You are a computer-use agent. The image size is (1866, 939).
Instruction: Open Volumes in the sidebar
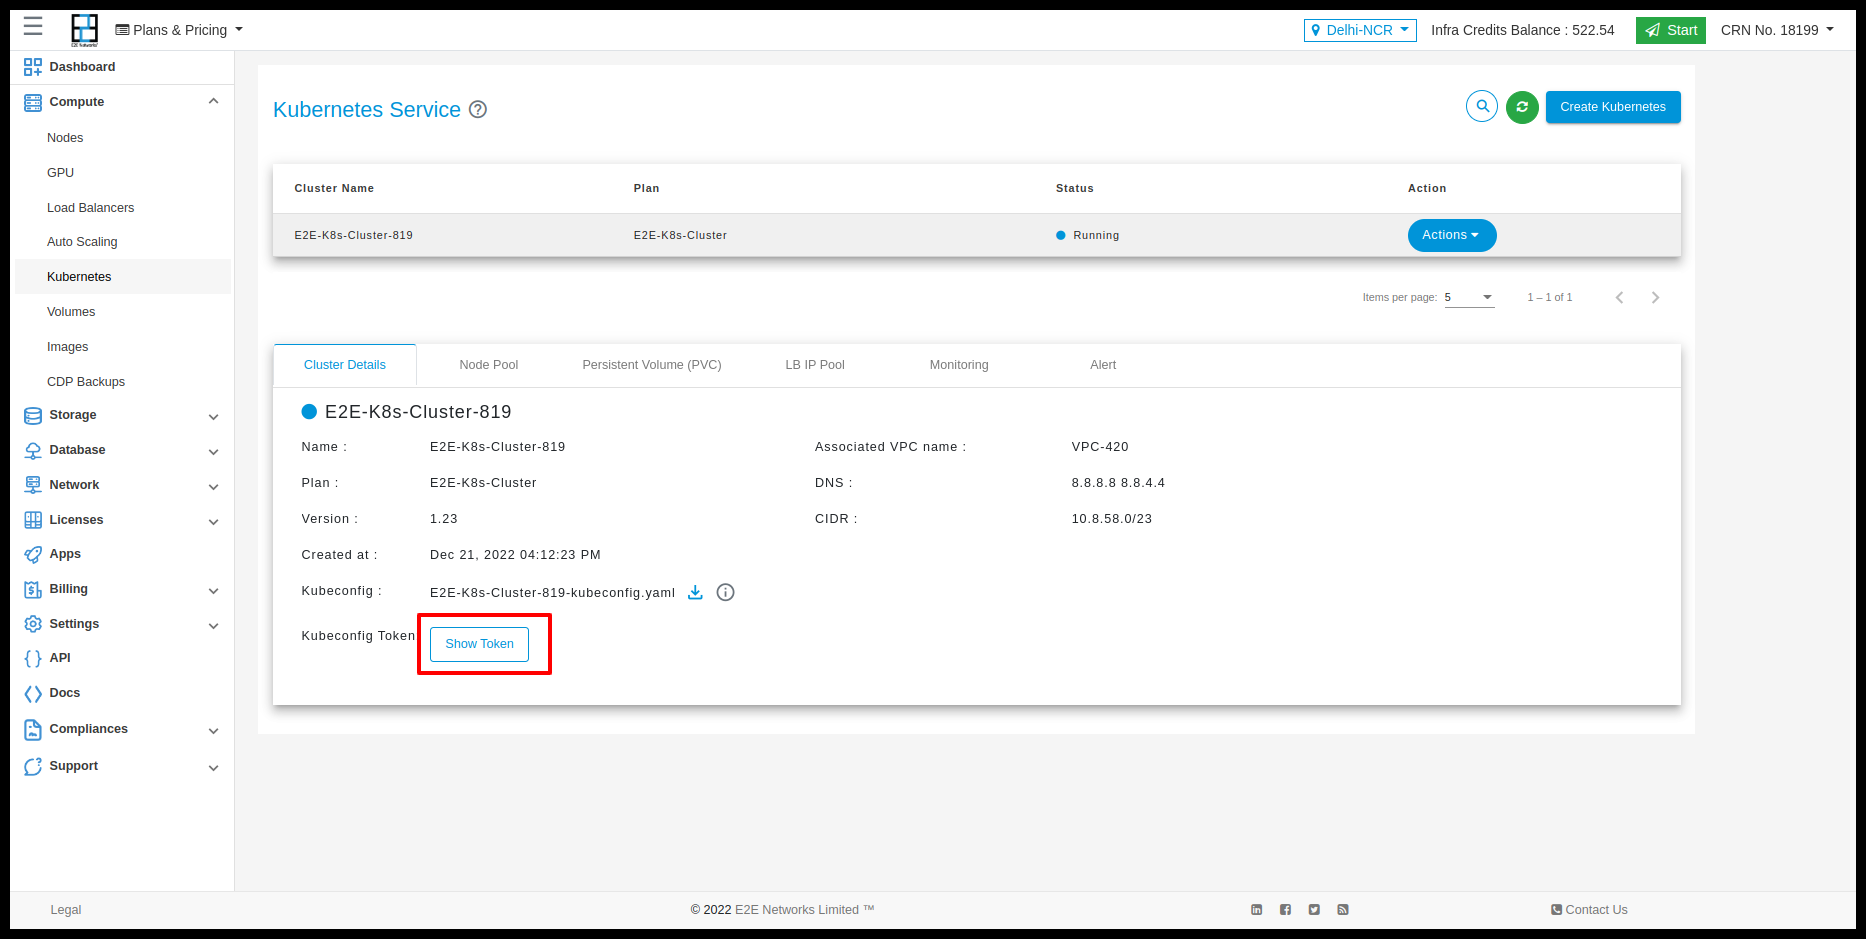[x=71, y=312]
